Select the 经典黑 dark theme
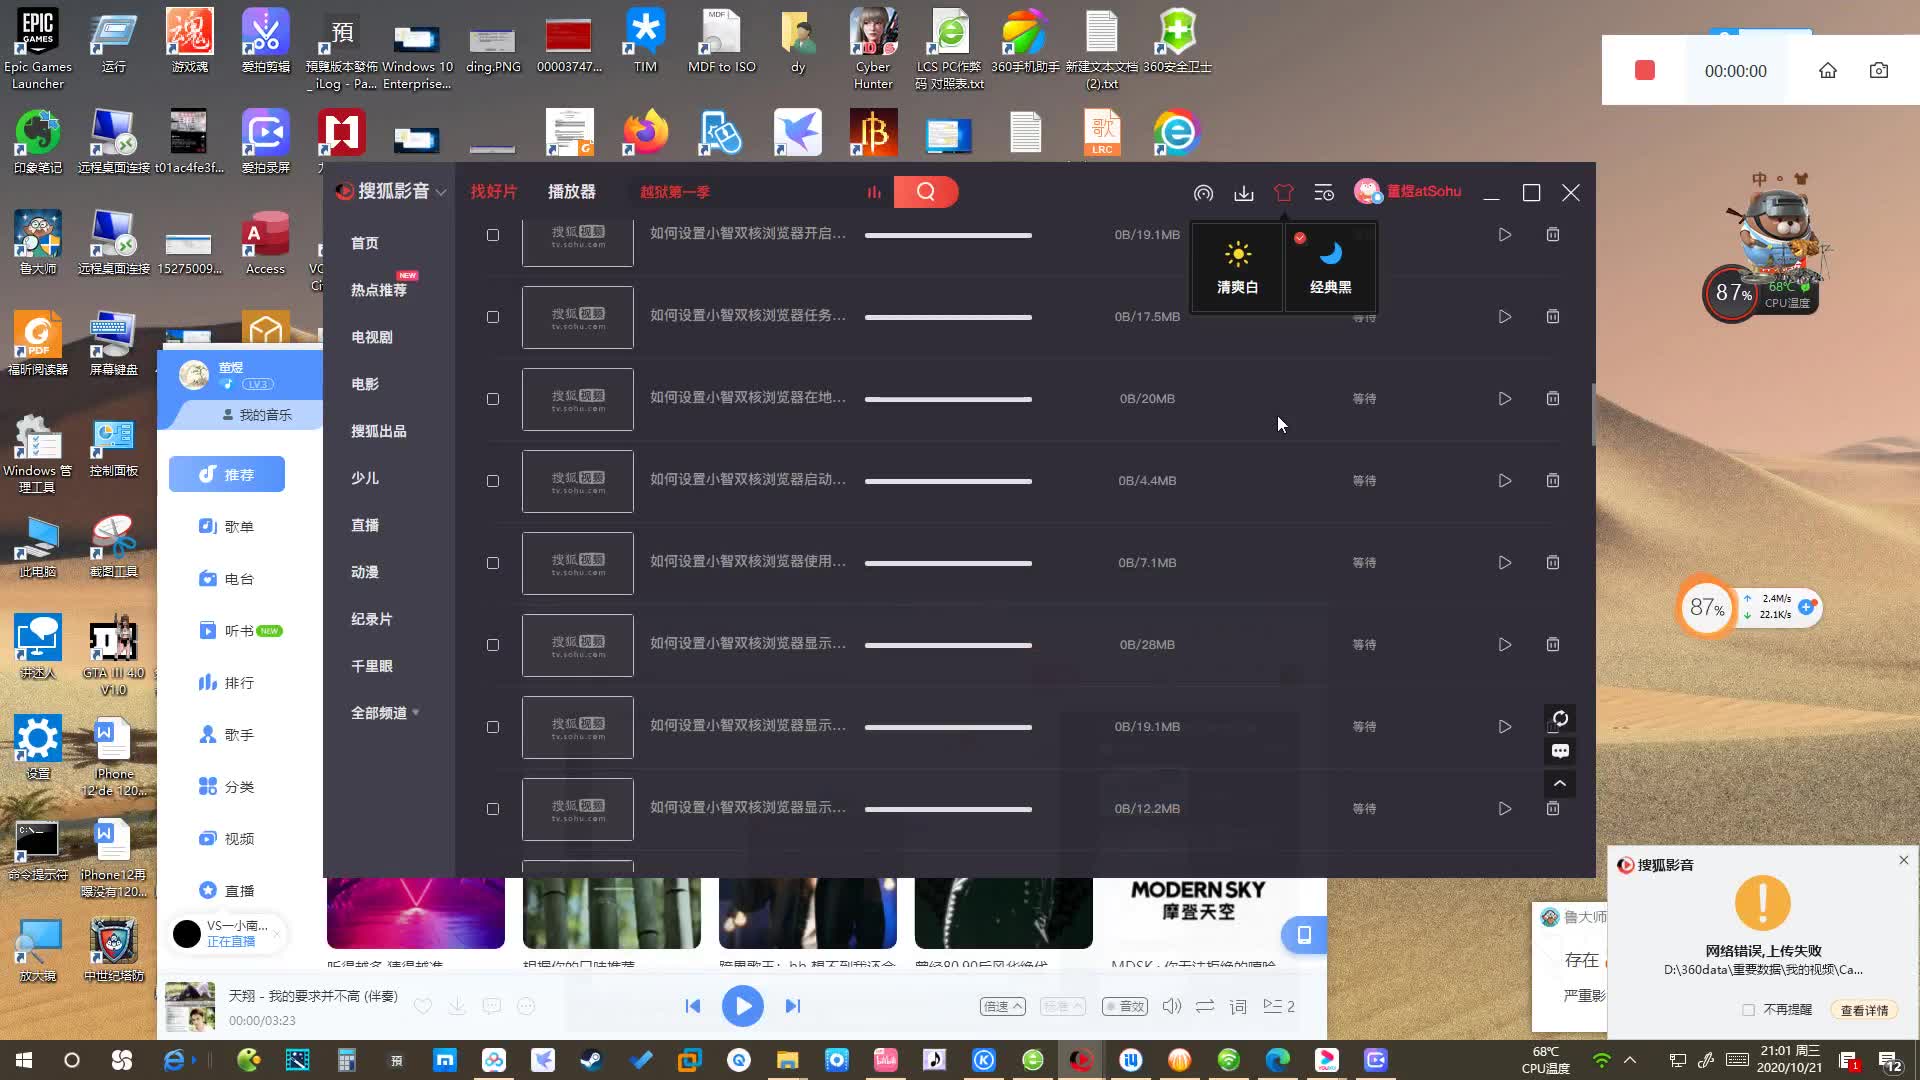 (1330, 267)
